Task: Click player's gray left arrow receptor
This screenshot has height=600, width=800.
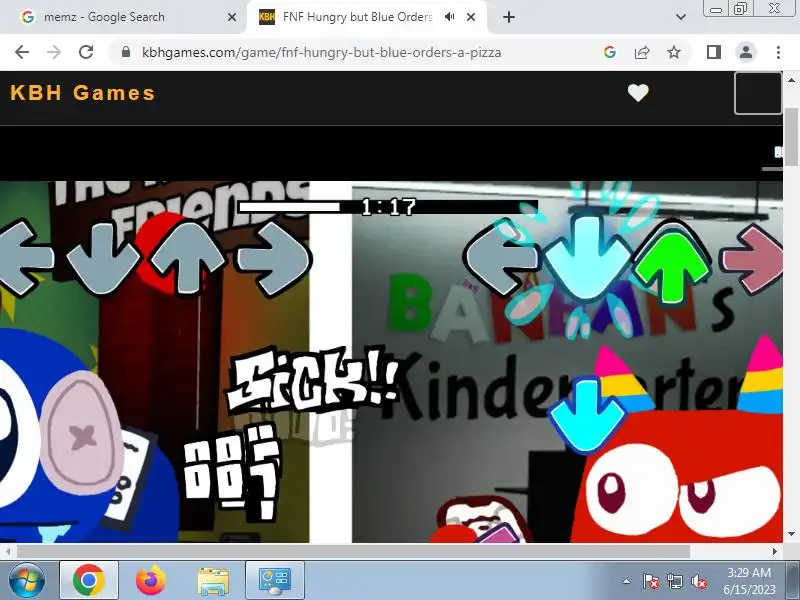Action: tap(502, 257)
